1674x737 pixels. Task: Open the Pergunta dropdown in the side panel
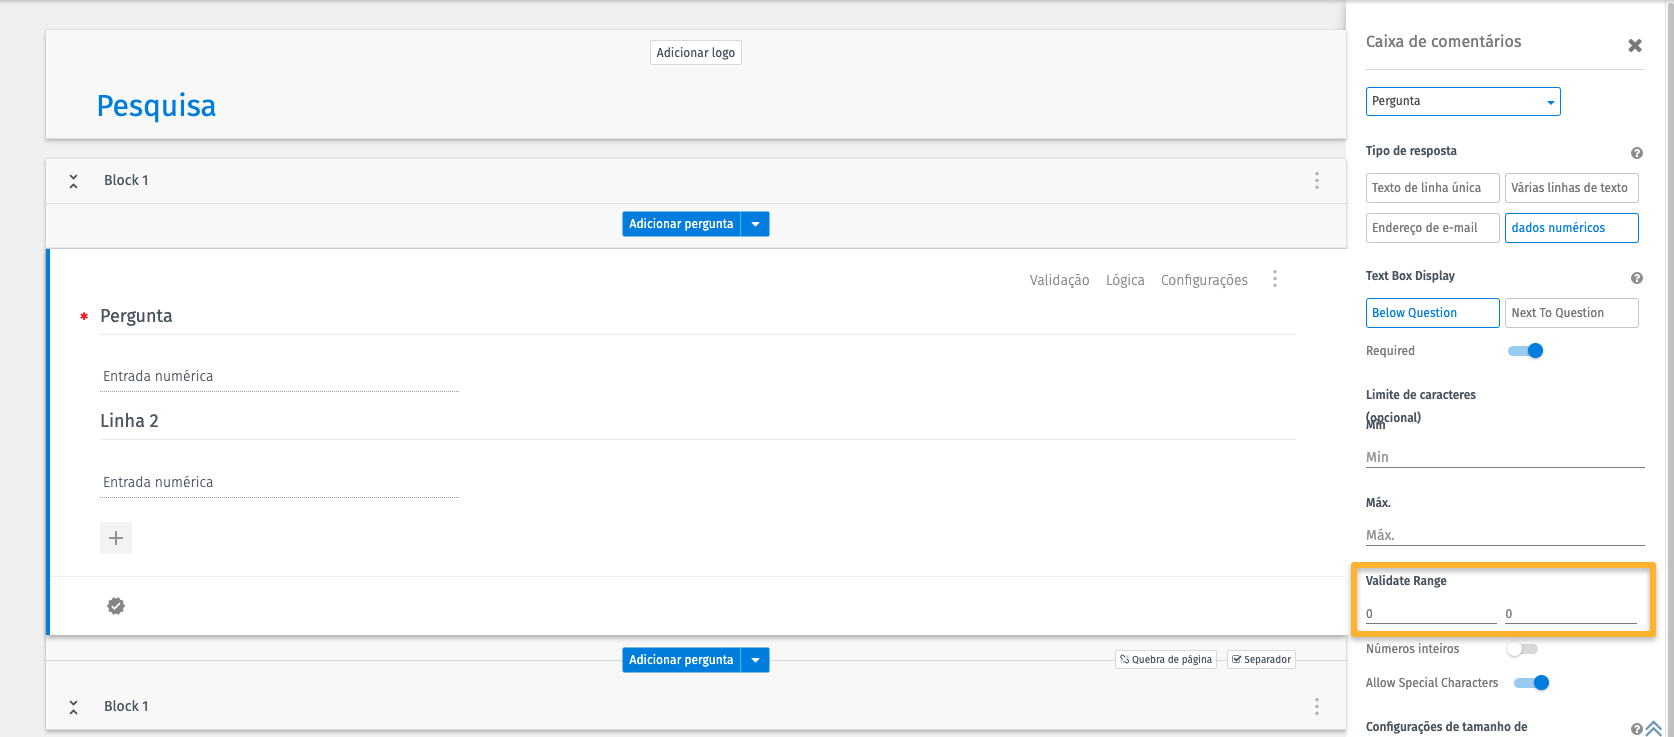click(1463, 101)
